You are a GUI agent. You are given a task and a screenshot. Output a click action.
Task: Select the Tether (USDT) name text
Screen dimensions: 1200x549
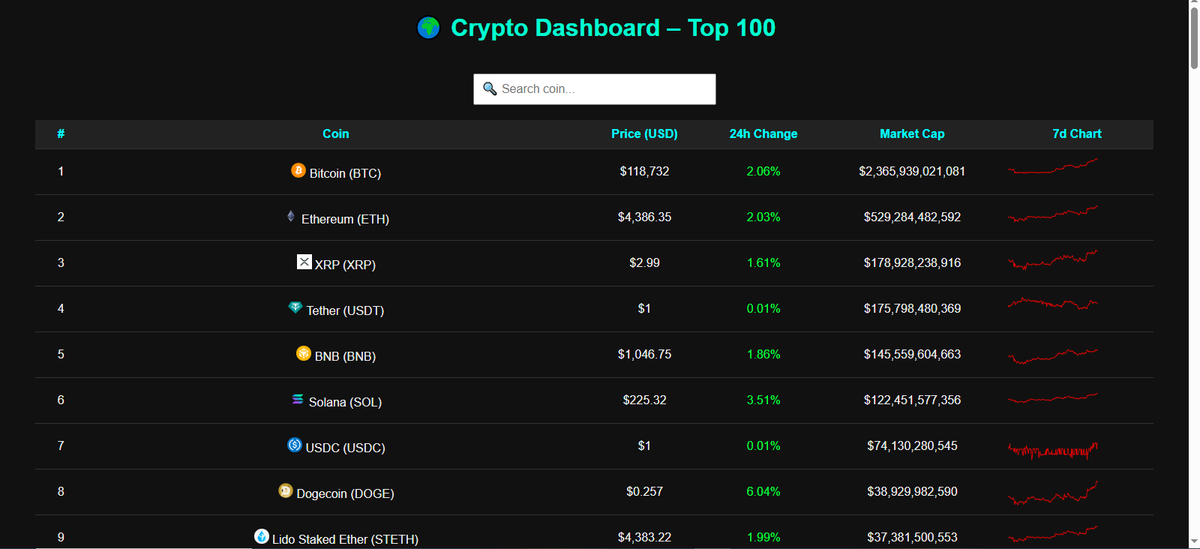point(345,311)
